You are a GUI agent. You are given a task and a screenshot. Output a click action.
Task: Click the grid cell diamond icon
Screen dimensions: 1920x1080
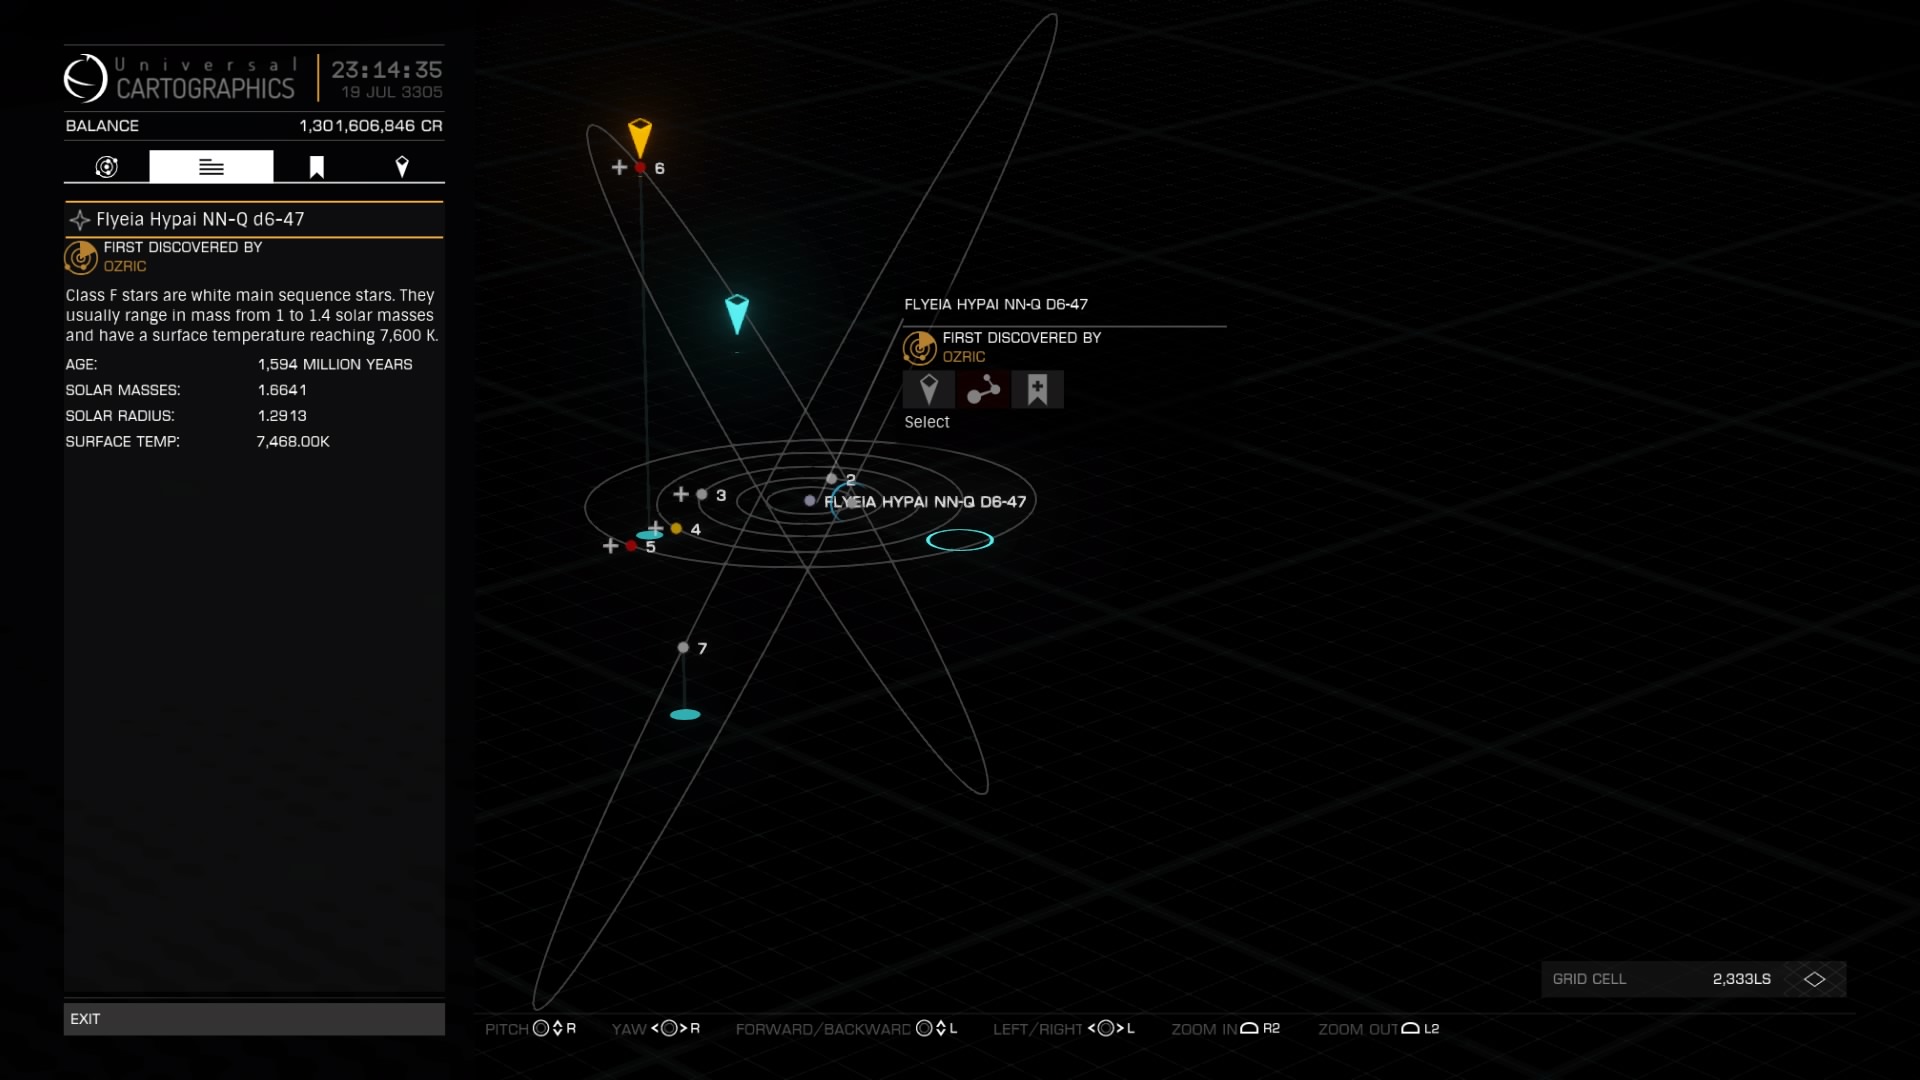point(1814,979)
